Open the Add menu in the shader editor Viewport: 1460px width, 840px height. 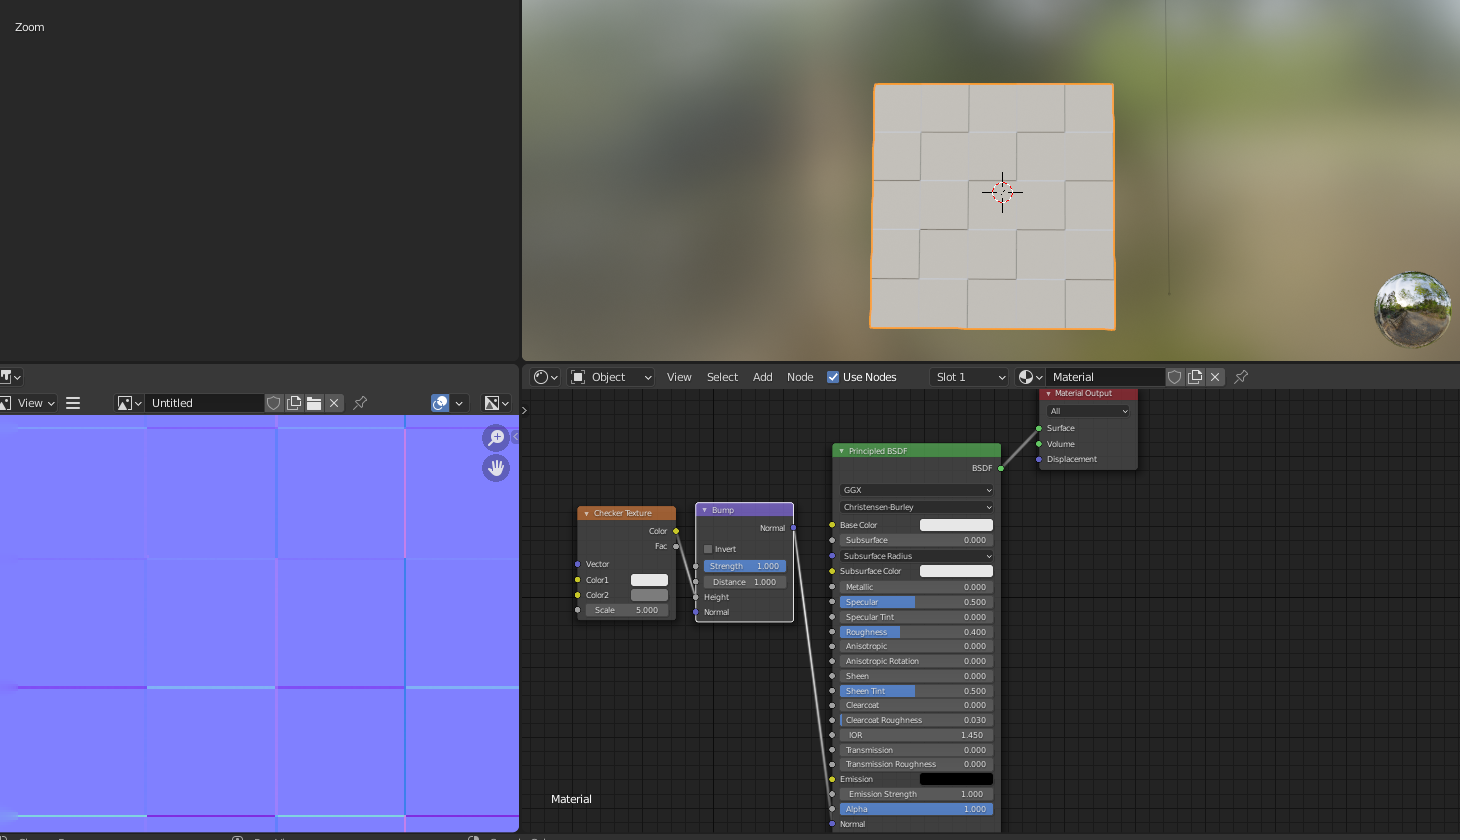(762, 377)
